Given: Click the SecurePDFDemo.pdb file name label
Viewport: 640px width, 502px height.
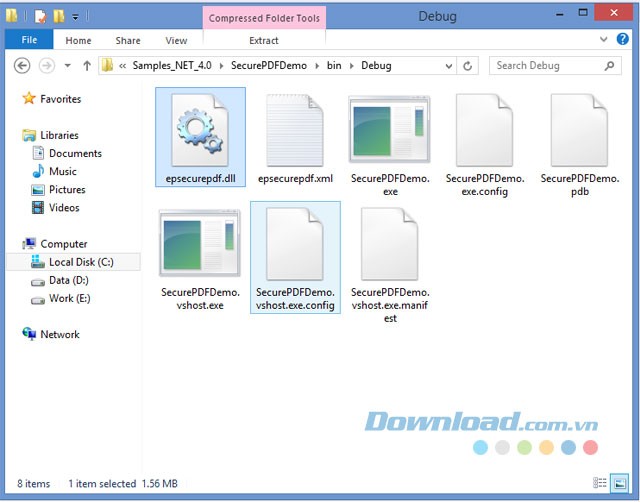Looking at the screenshot, I should click(x=580, y=185).
